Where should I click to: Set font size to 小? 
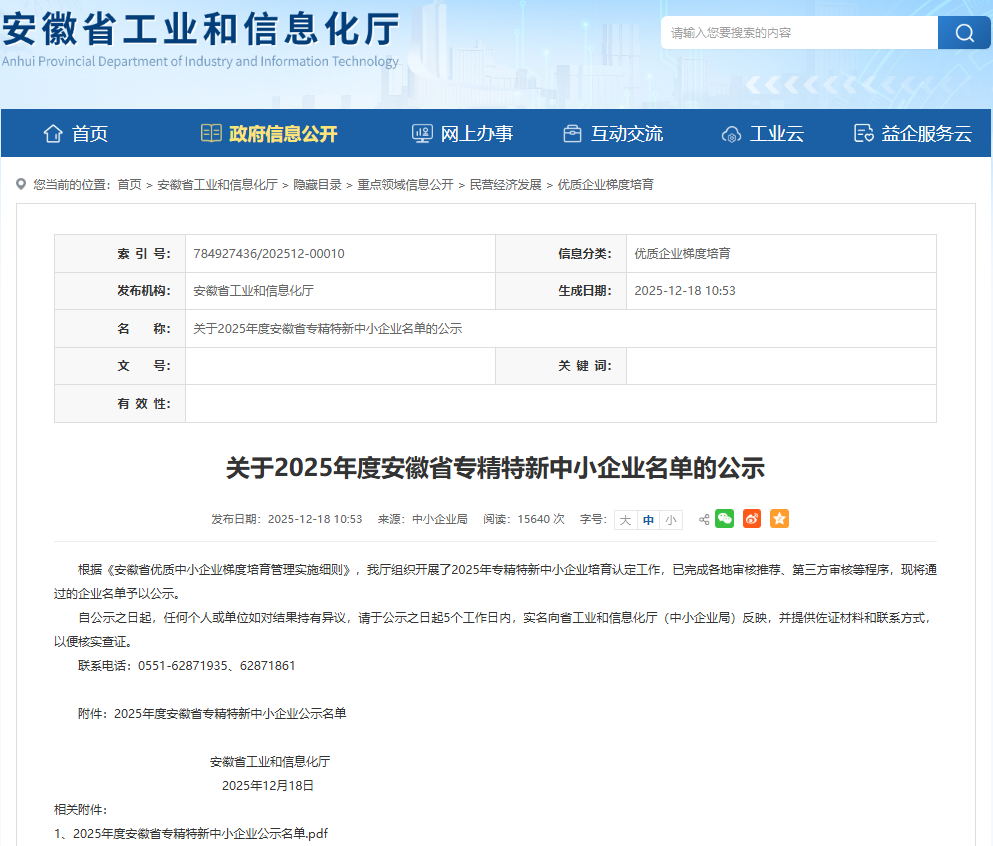(671, 520)
